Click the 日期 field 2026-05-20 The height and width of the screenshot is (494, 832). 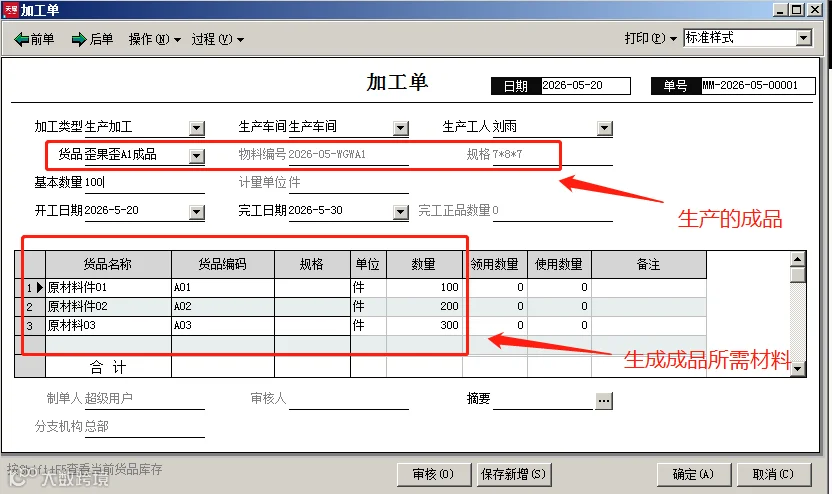pyautogui.click(x=585, y=85)
